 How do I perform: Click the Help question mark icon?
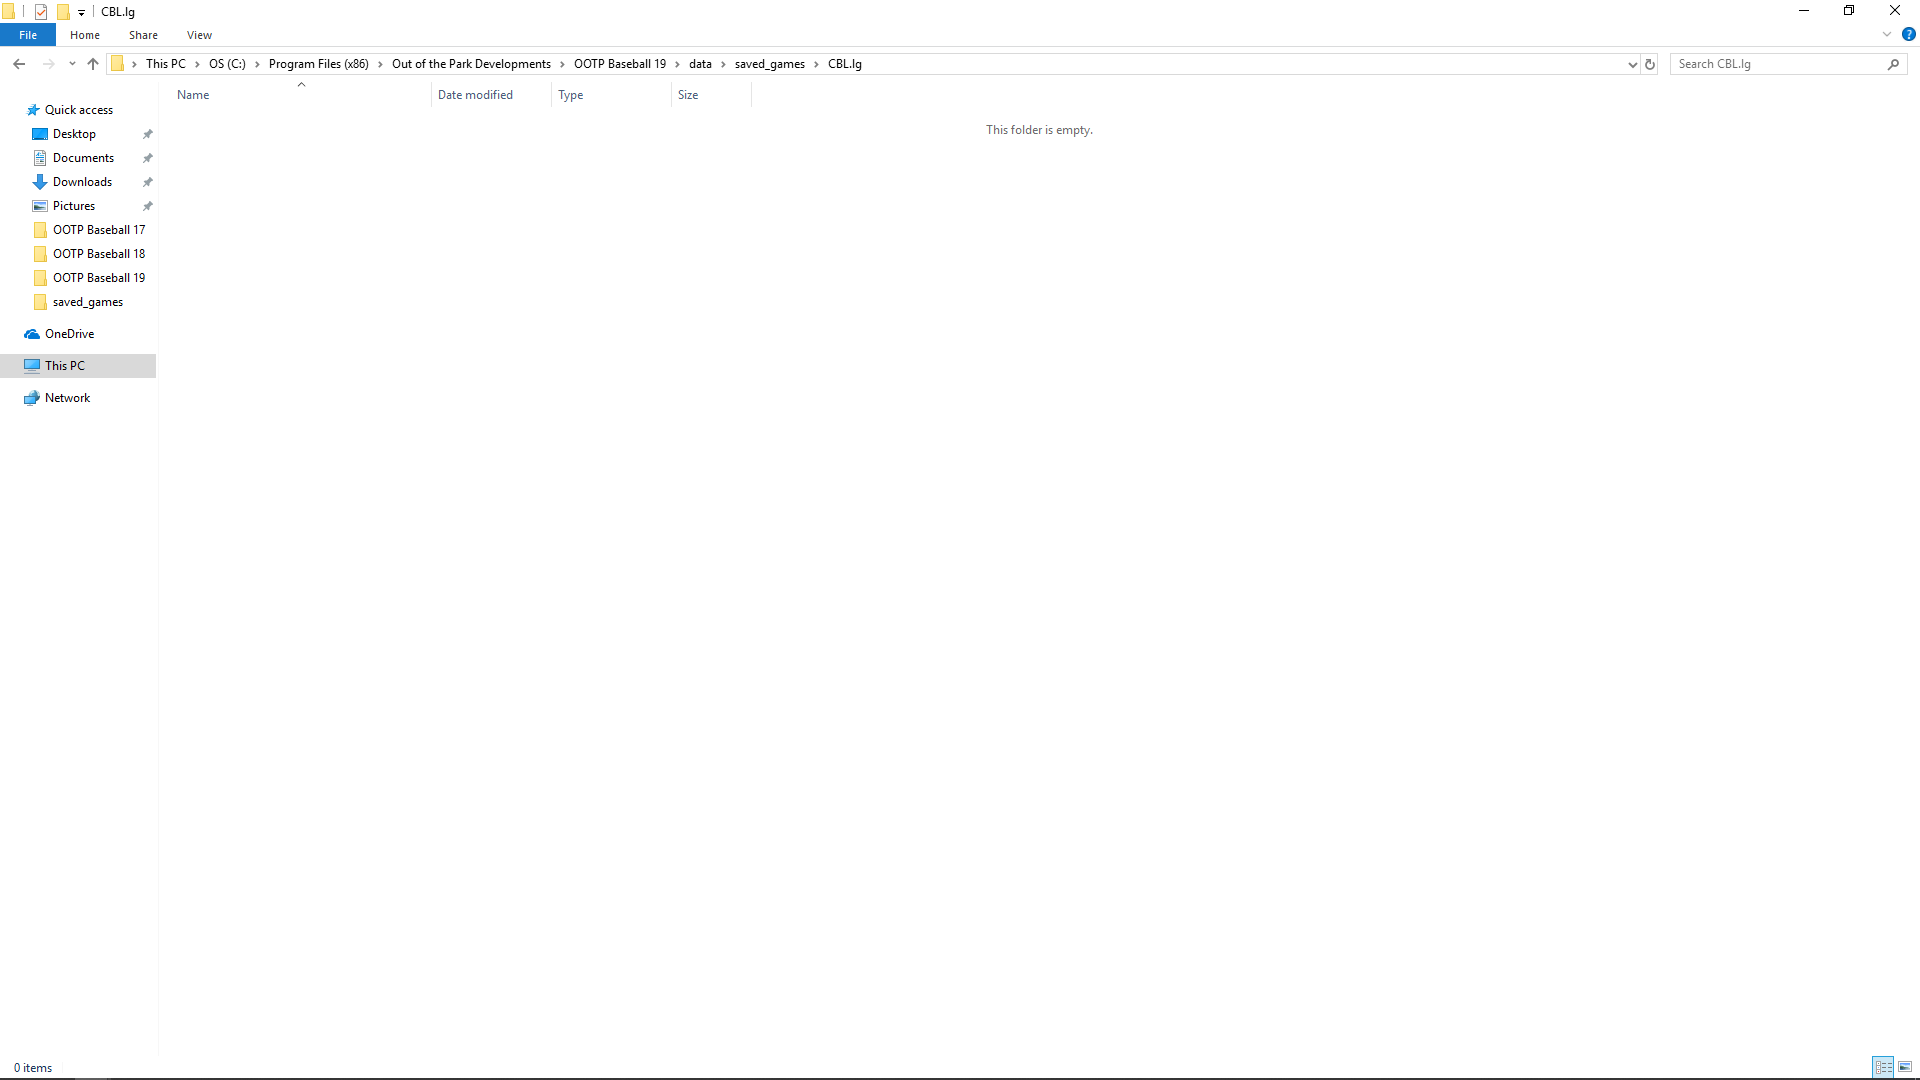[x=1908, y=35]
